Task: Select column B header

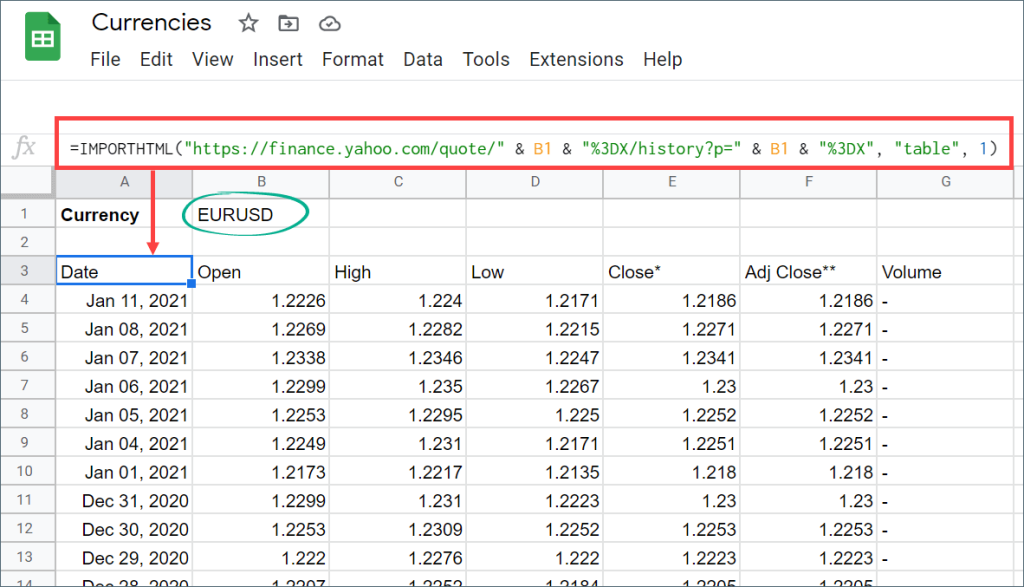Action: coord(261,182)
